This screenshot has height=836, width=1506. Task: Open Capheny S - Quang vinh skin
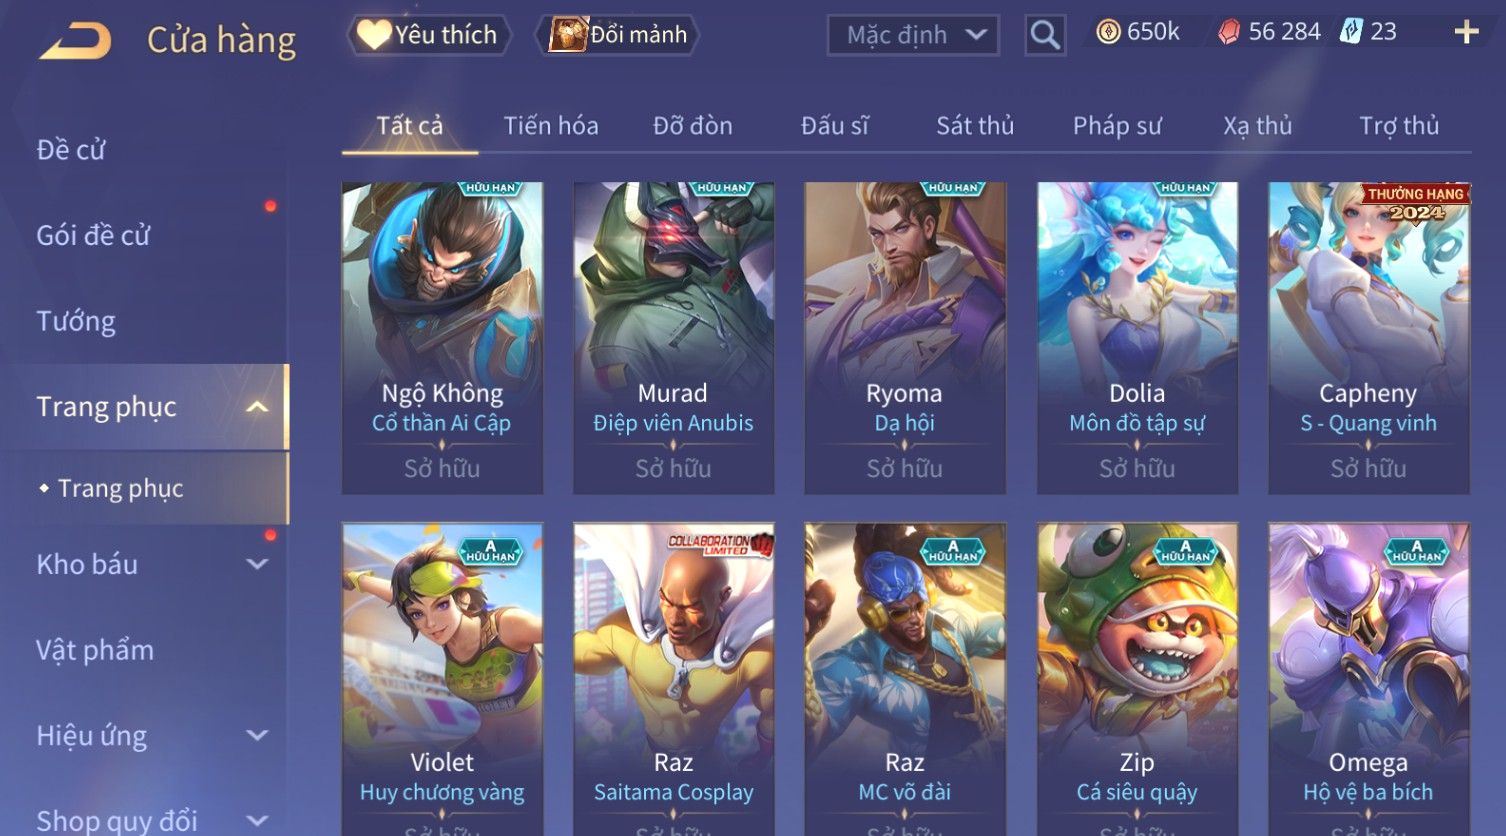1369,338
